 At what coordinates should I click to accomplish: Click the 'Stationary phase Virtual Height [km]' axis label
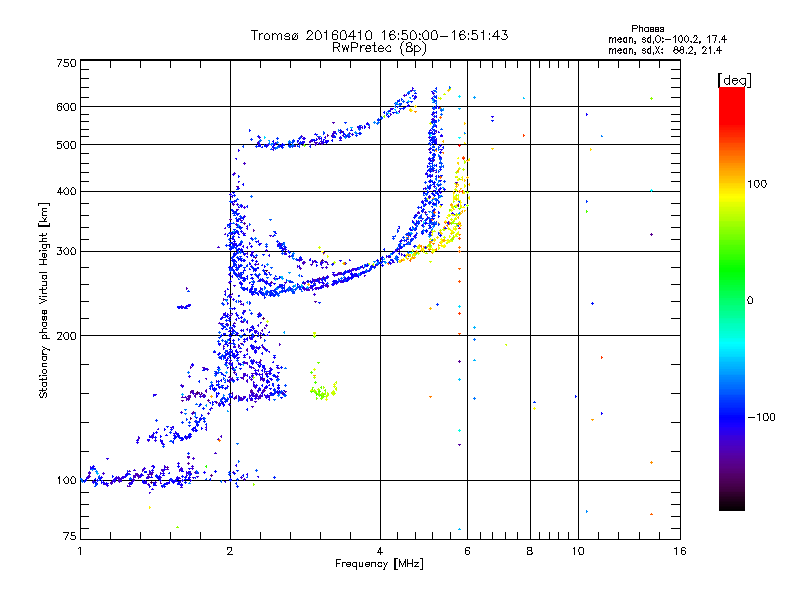tap(44, 301)
